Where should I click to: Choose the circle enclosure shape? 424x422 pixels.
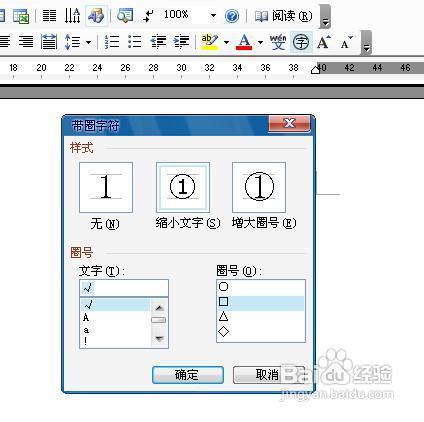point(261,287)
